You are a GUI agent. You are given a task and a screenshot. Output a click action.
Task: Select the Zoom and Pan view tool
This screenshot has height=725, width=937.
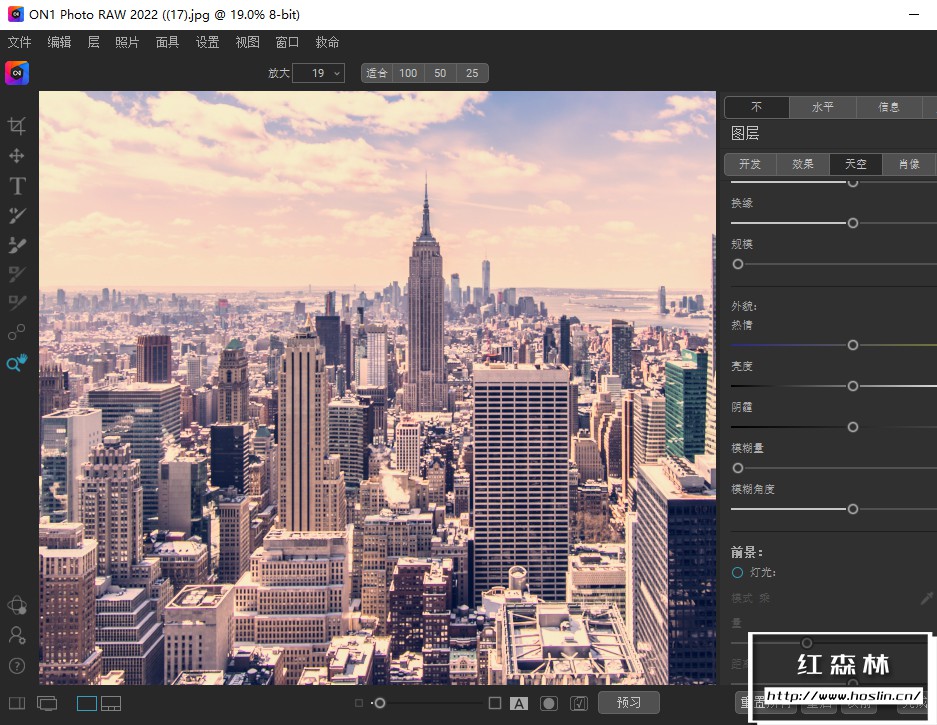pos(17,363)
